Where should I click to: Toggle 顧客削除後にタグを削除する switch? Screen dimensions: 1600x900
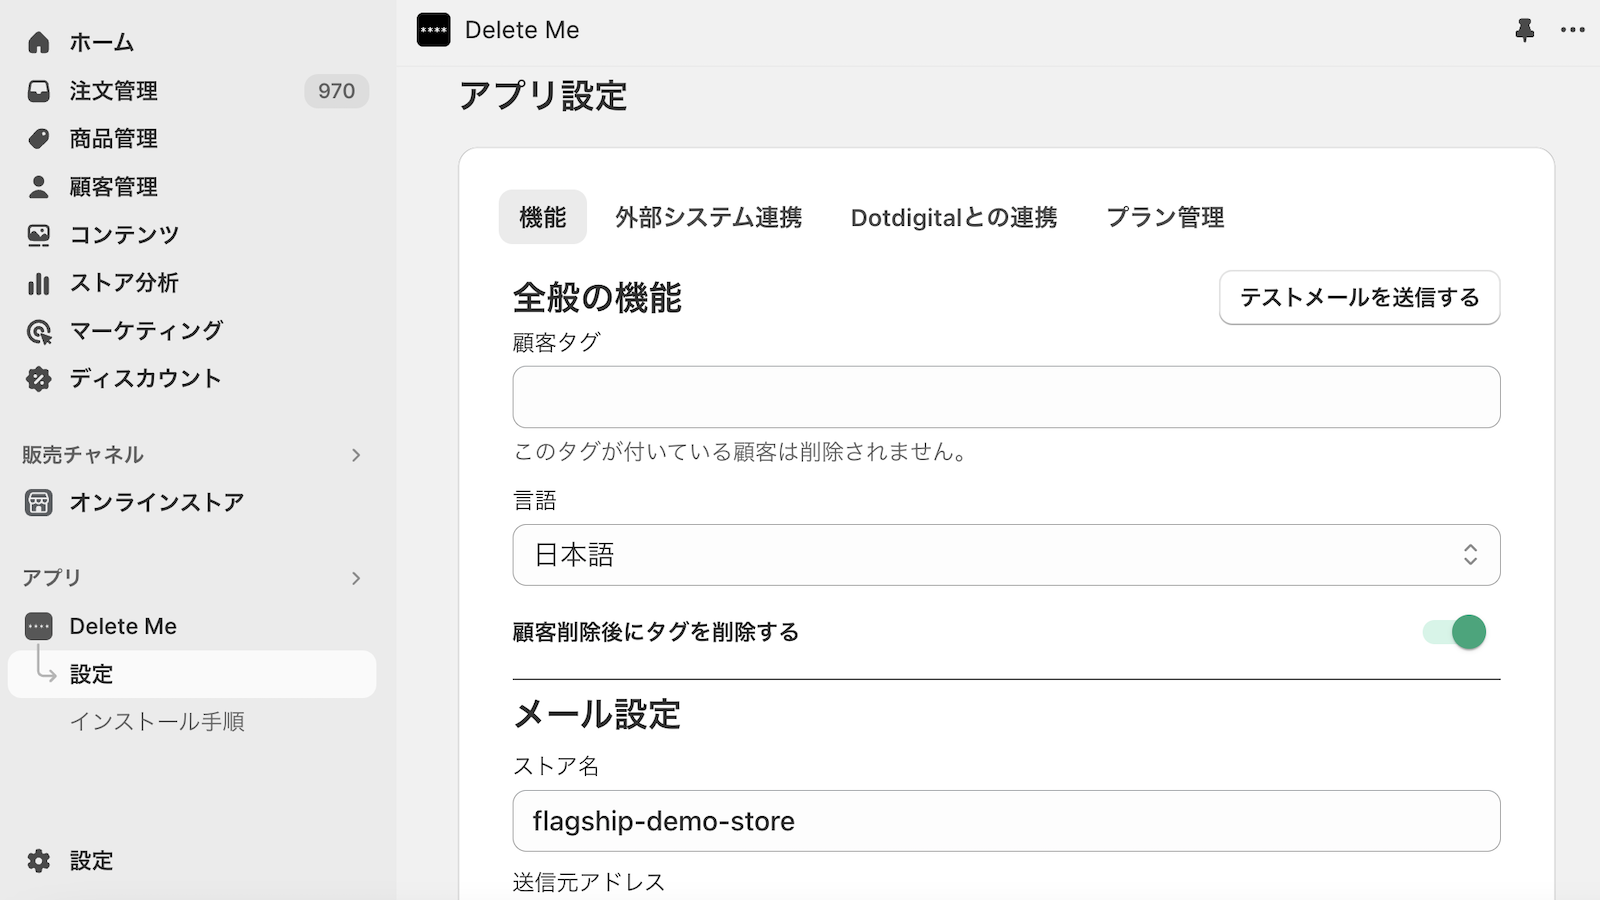(x=1455, y=632)
